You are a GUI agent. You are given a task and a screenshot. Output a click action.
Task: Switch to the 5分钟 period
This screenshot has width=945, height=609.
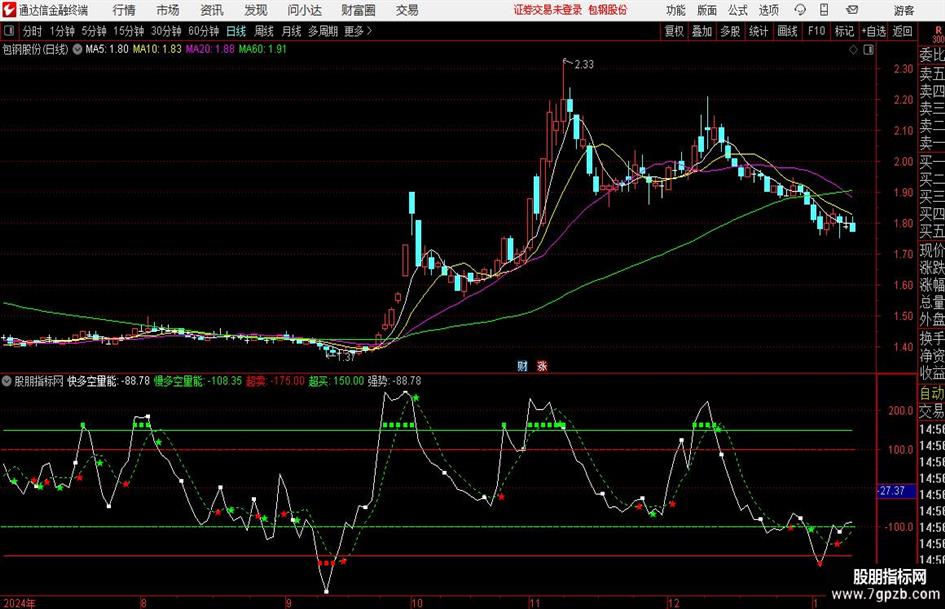pos(94,31)
